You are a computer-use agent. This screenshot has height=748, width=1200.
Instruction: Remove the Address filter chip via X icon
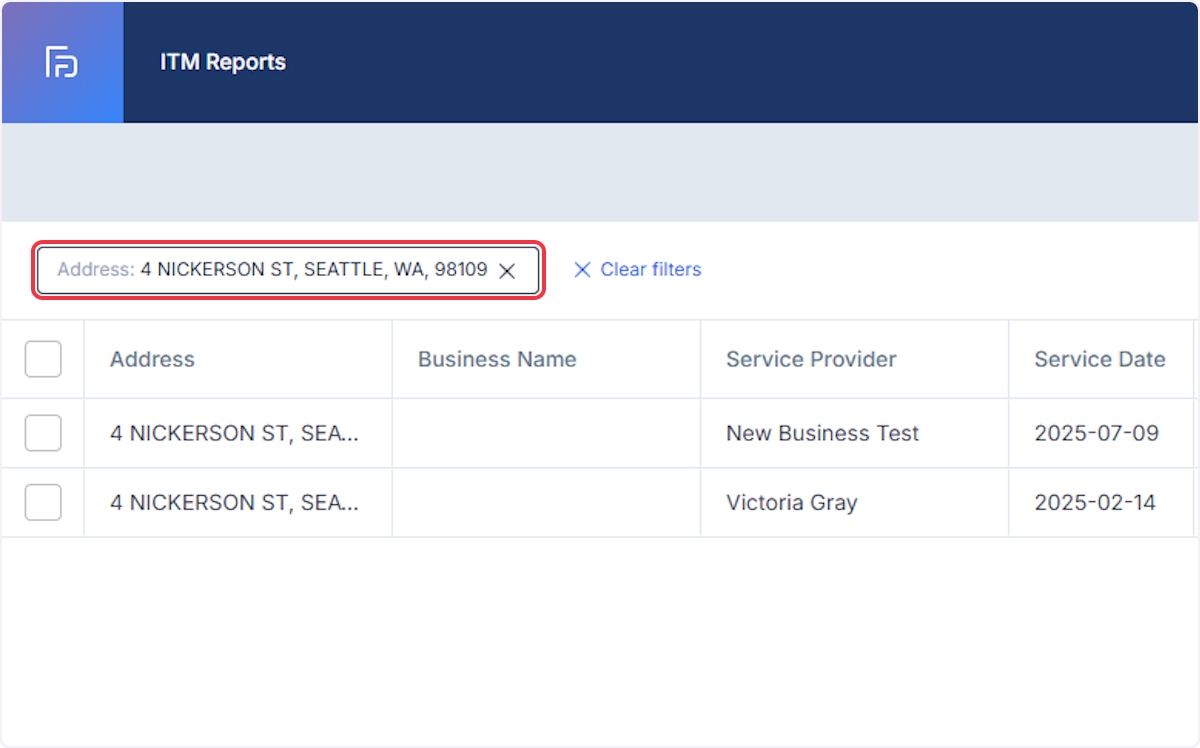(507, 271)
